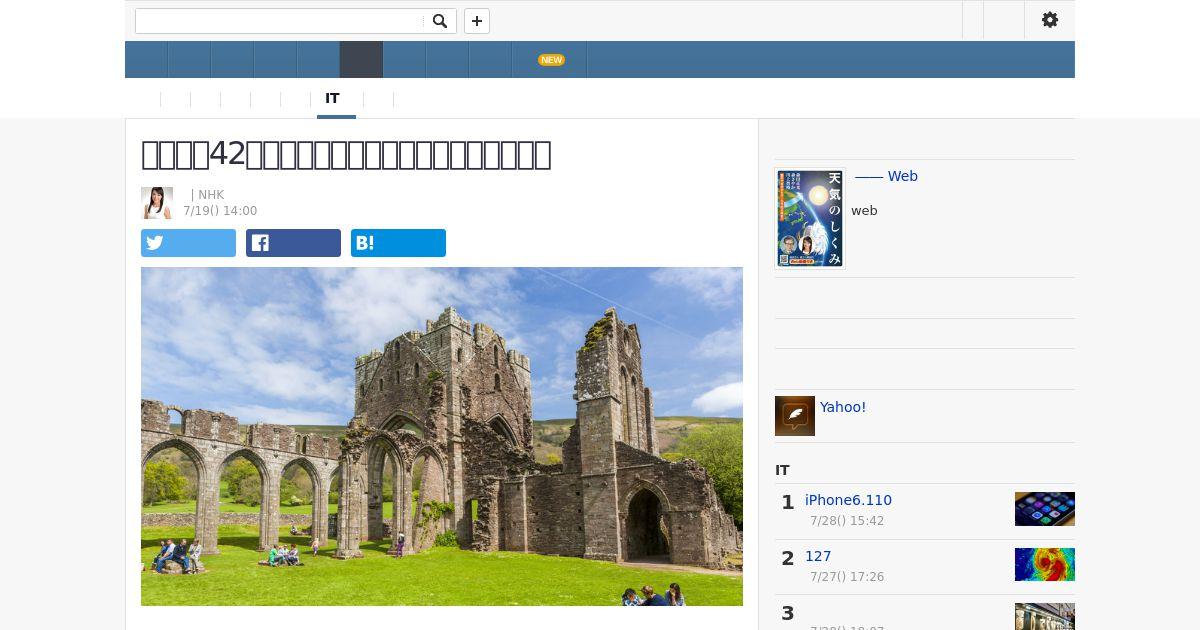Click the magnifier search icon
Screen dimensions: 1200x630
pyautogui.click(x=440, y=21)
